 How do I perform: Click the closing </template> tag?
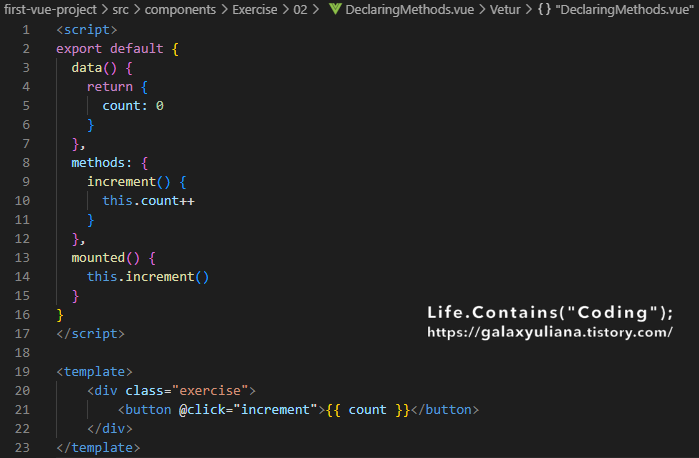[98, 448]
